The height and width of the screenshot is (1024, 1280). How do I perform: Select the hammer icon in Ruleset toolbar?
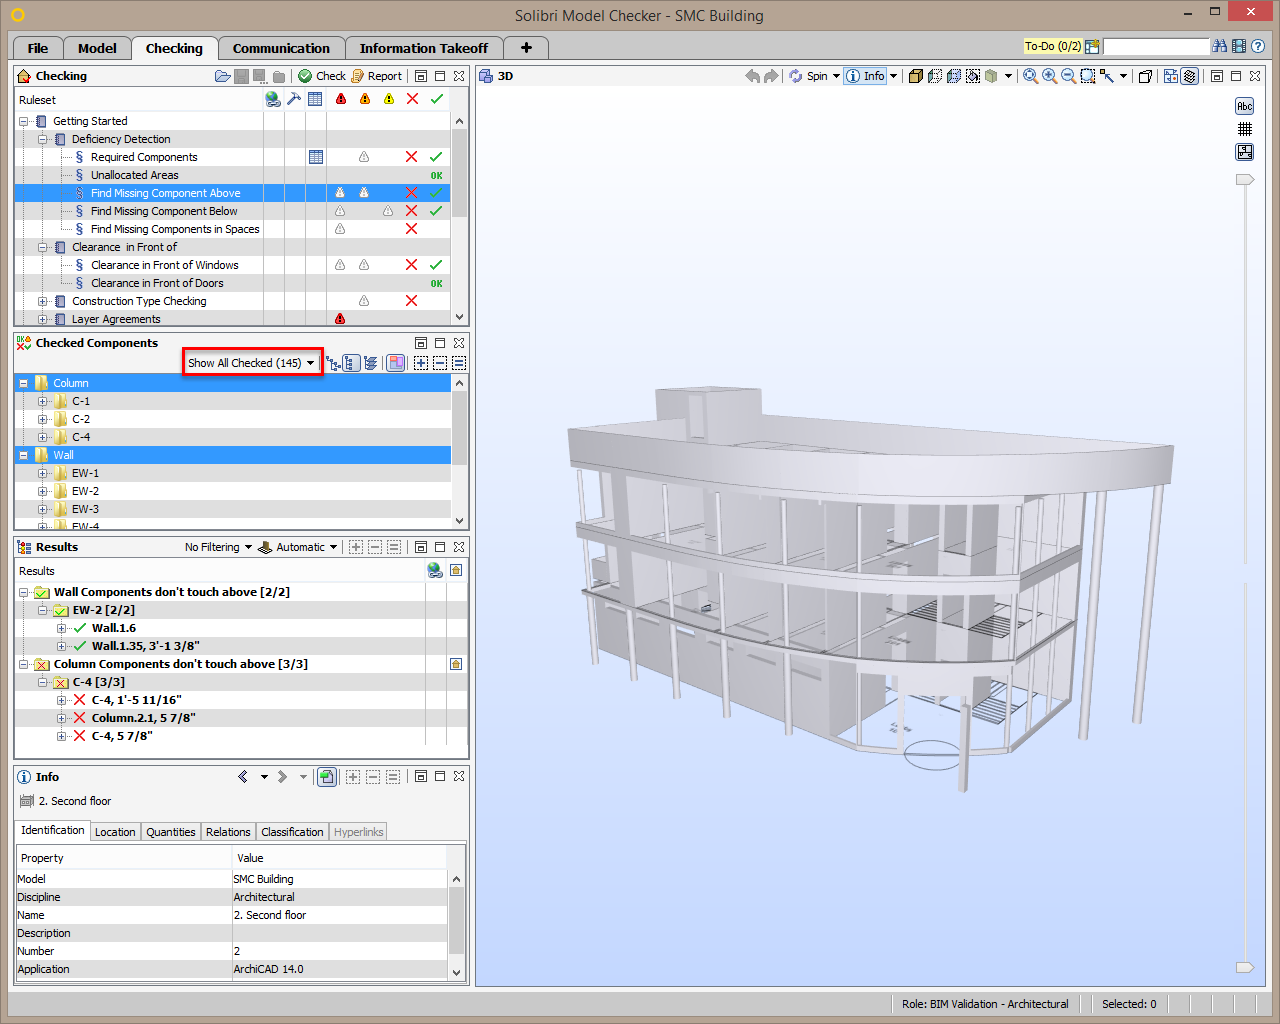296,98
